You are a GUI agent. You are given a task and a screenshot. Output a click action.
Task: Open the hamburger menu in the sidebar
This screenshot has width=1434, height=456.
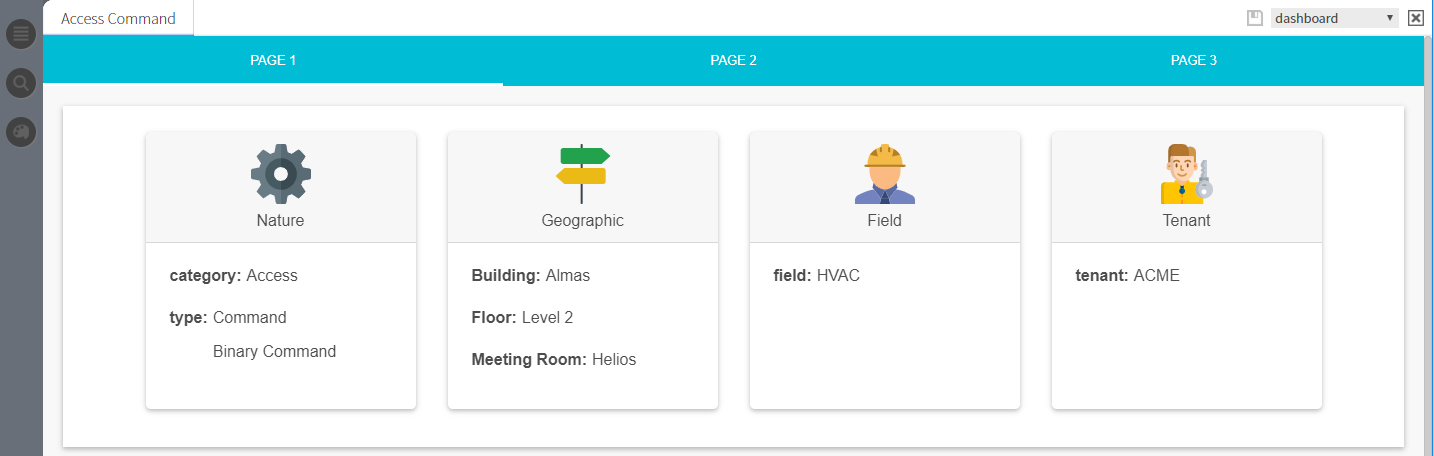pyautogui.click(x=21, y=35)
